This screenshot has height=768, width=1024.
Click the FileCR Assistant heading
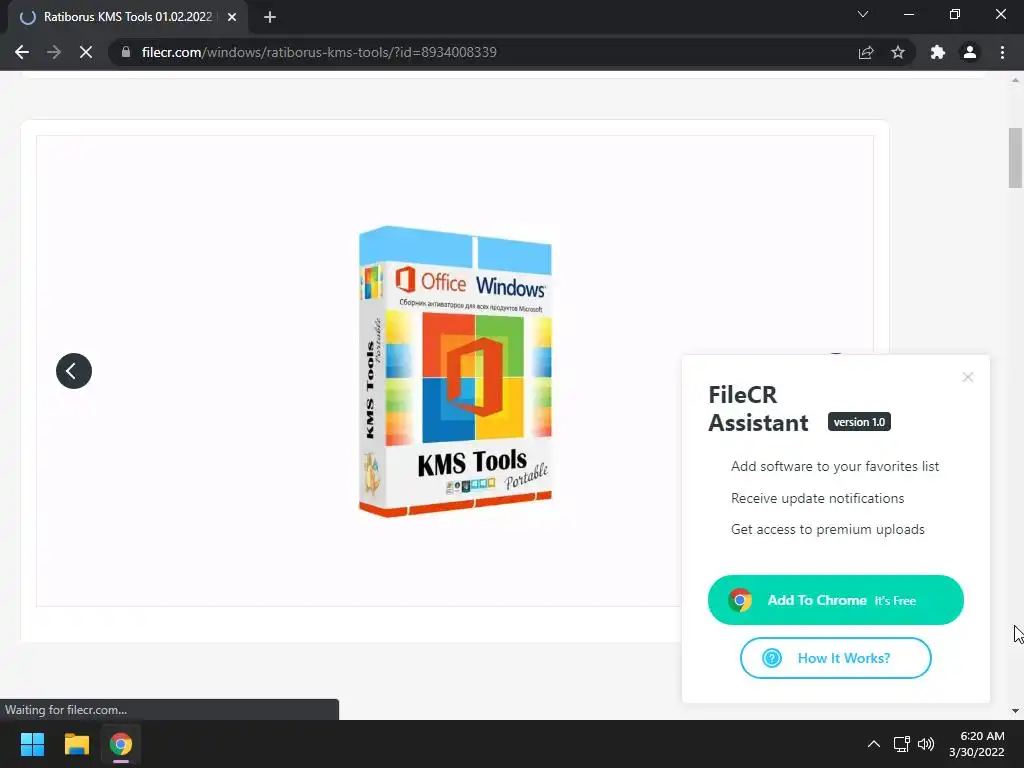pyautogui.click(x=758, y=409)
